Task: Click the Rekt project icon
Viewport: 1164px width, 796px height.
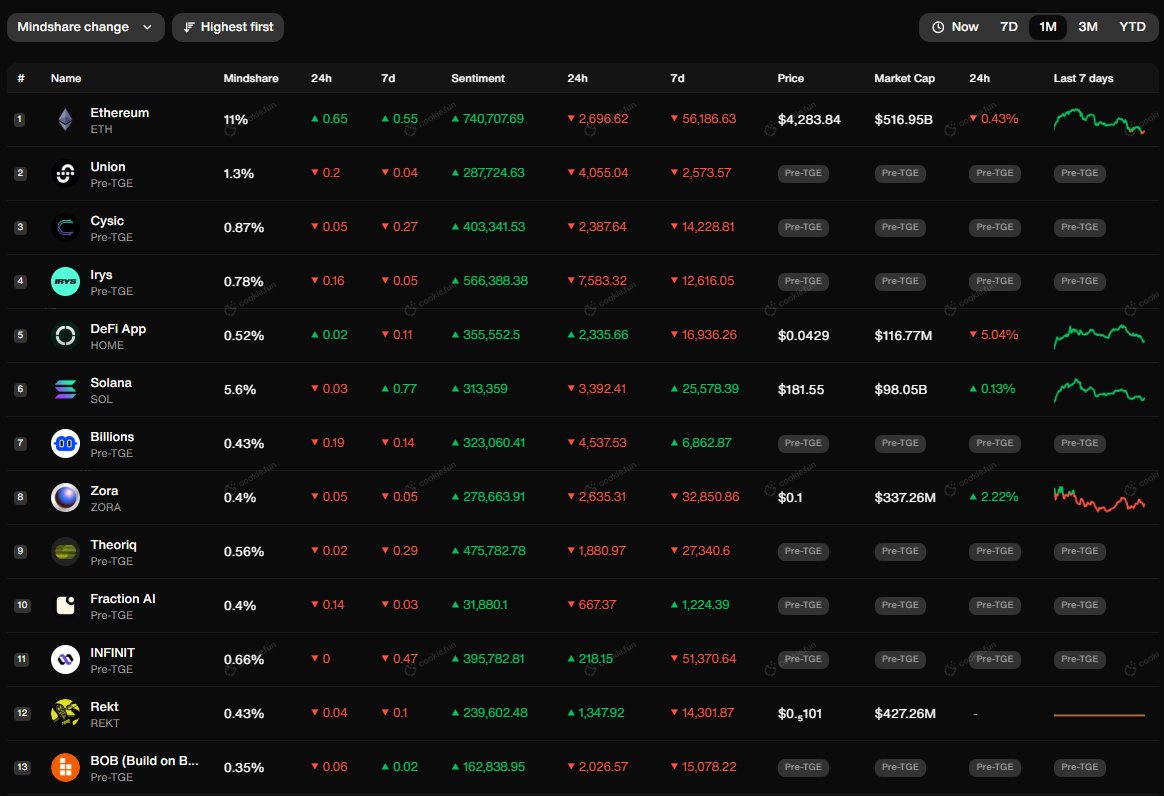Action: click(x=64, y=713)
